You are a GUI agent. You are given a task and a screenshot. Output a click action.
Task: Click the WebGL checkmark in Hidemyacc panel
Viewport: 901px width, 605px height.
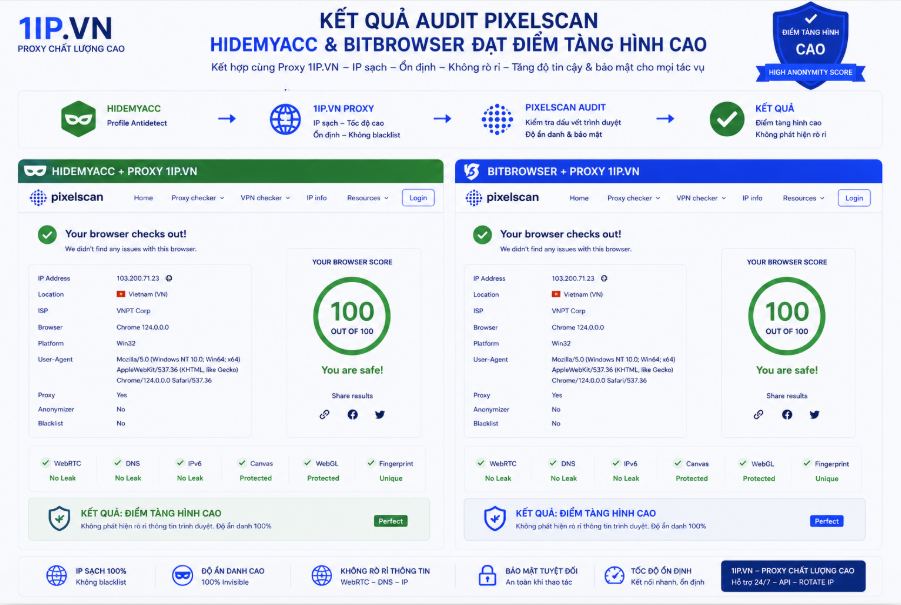(307, 463)
